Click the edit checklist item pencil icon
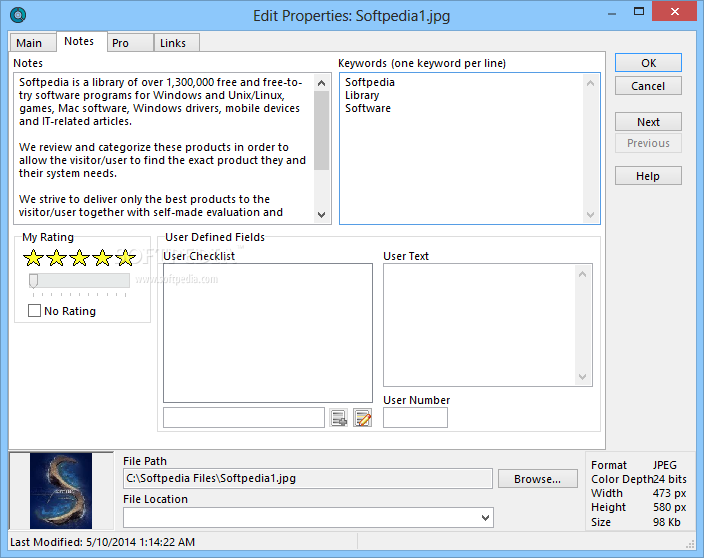The width and height of the screenshot is (704, 558). tap(362, 417)
